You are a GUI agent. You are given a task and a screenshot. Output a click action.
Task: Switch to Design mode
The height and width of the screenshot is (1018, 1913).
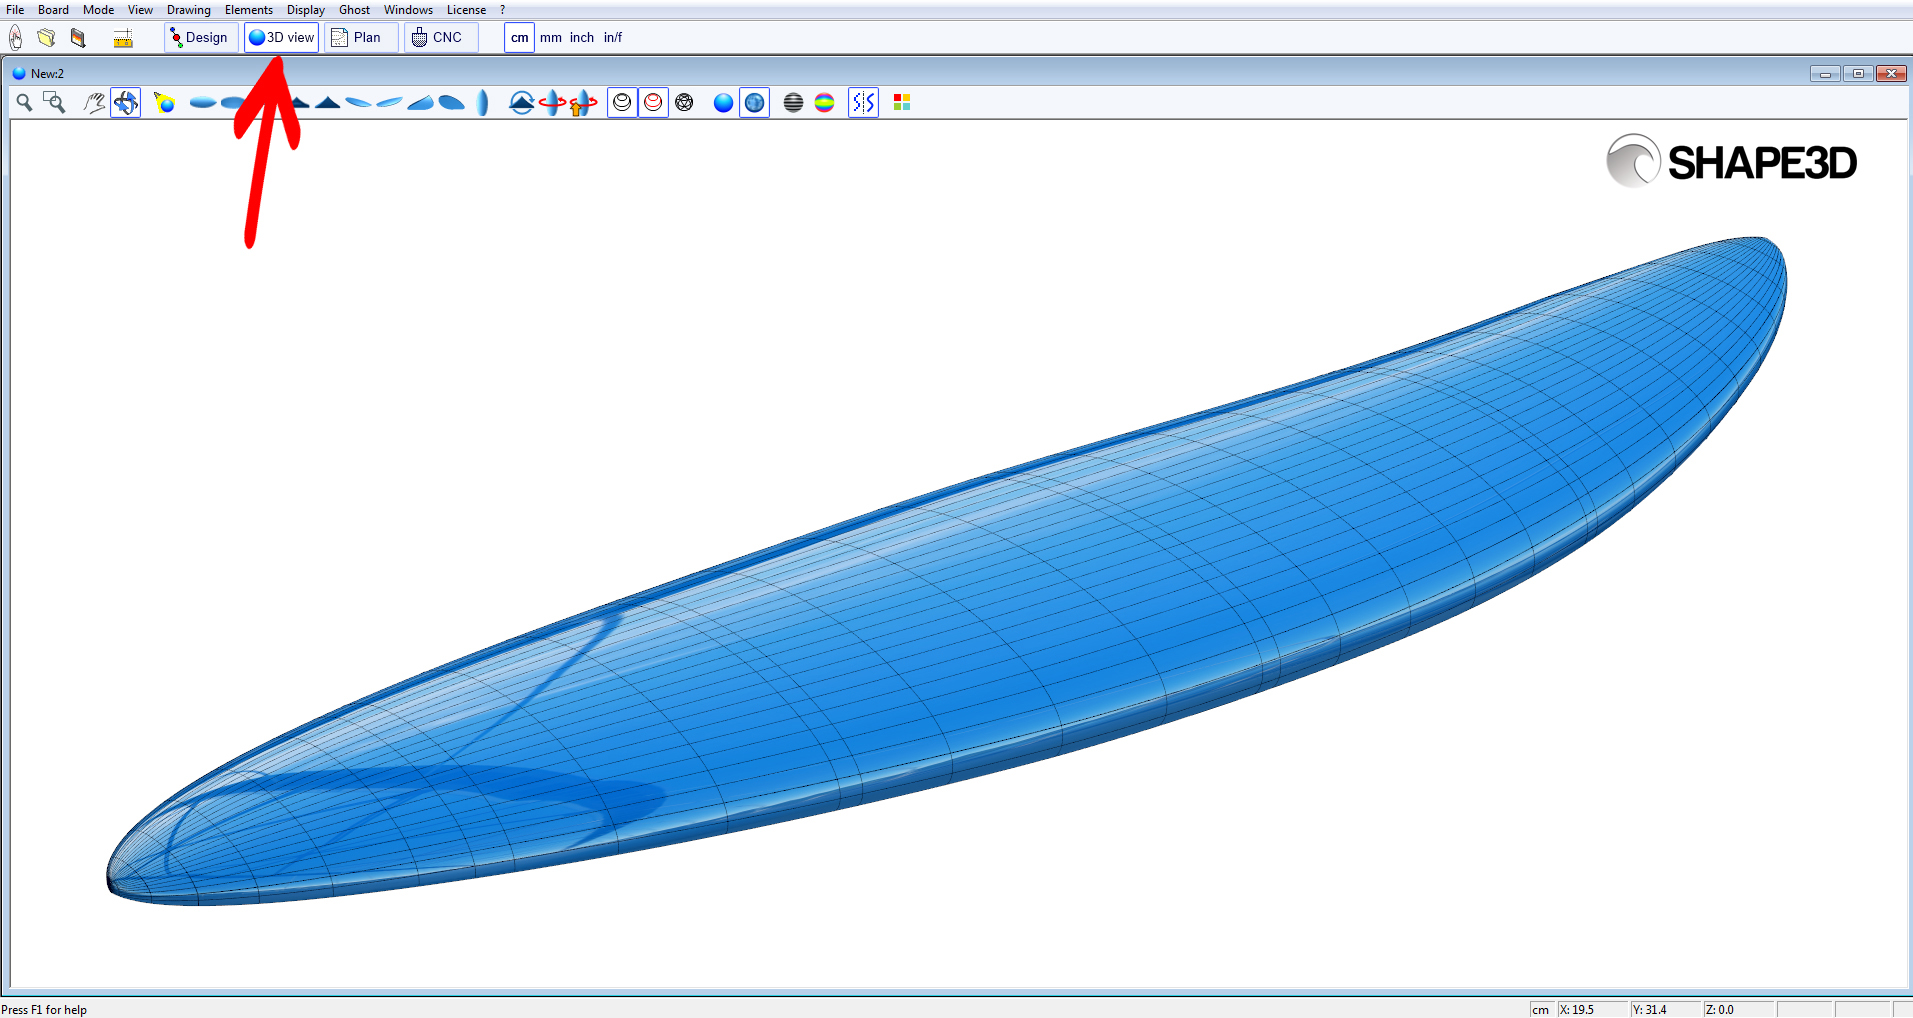coord(201,38)
